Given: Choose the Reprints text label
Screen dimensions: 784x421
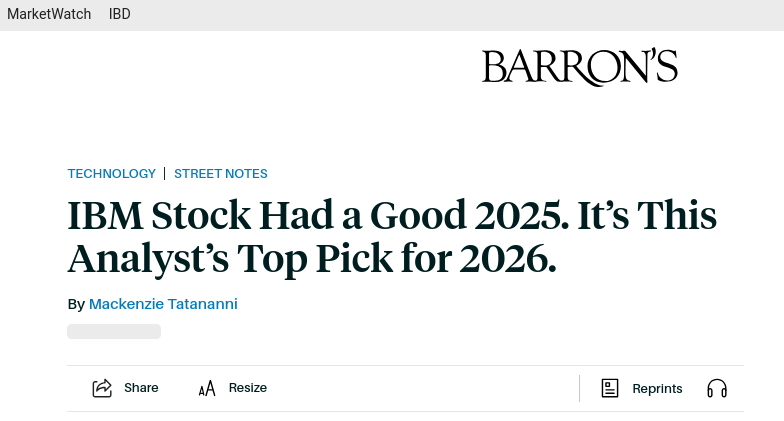Looking at the screenshot, I should coord(657,388).
